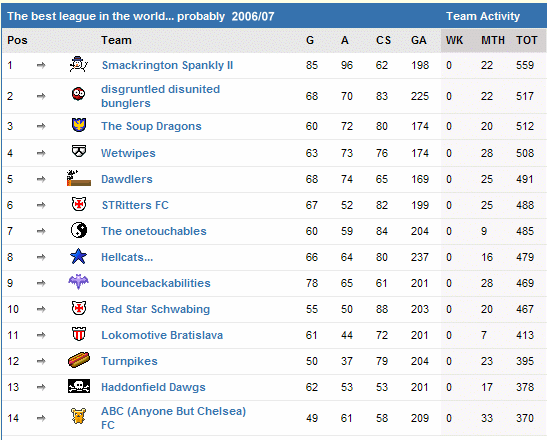
Task: Click the red face badge of disgruntled disunited bunglers
Action: [x=78, y=94]
